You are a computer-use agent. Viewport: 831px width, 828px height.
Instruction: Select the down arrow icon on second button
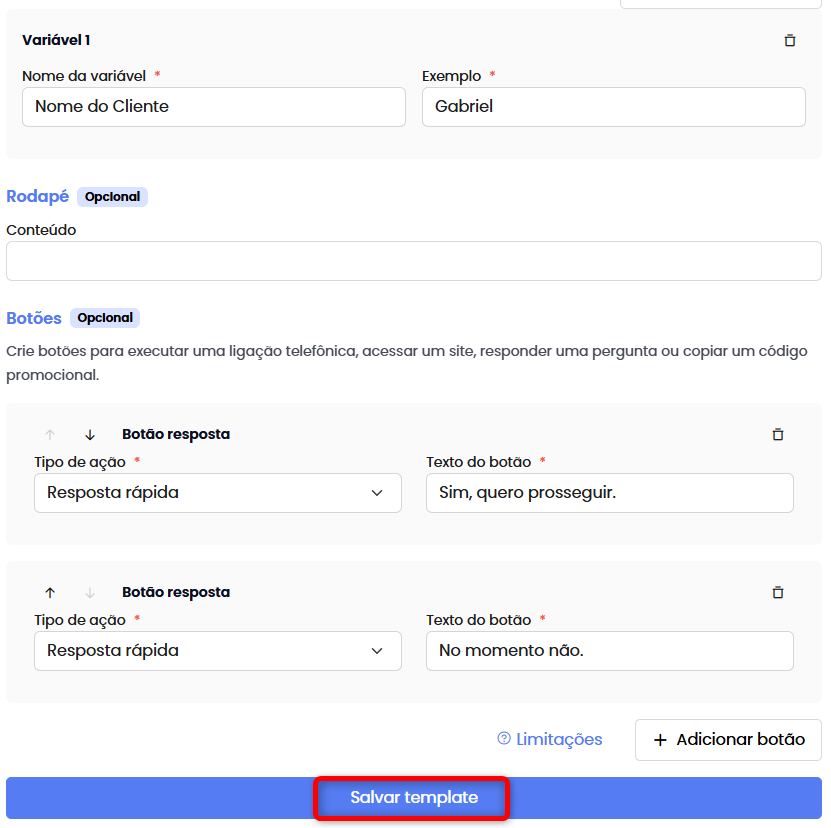pyautogui.click(x=89, y=592)
